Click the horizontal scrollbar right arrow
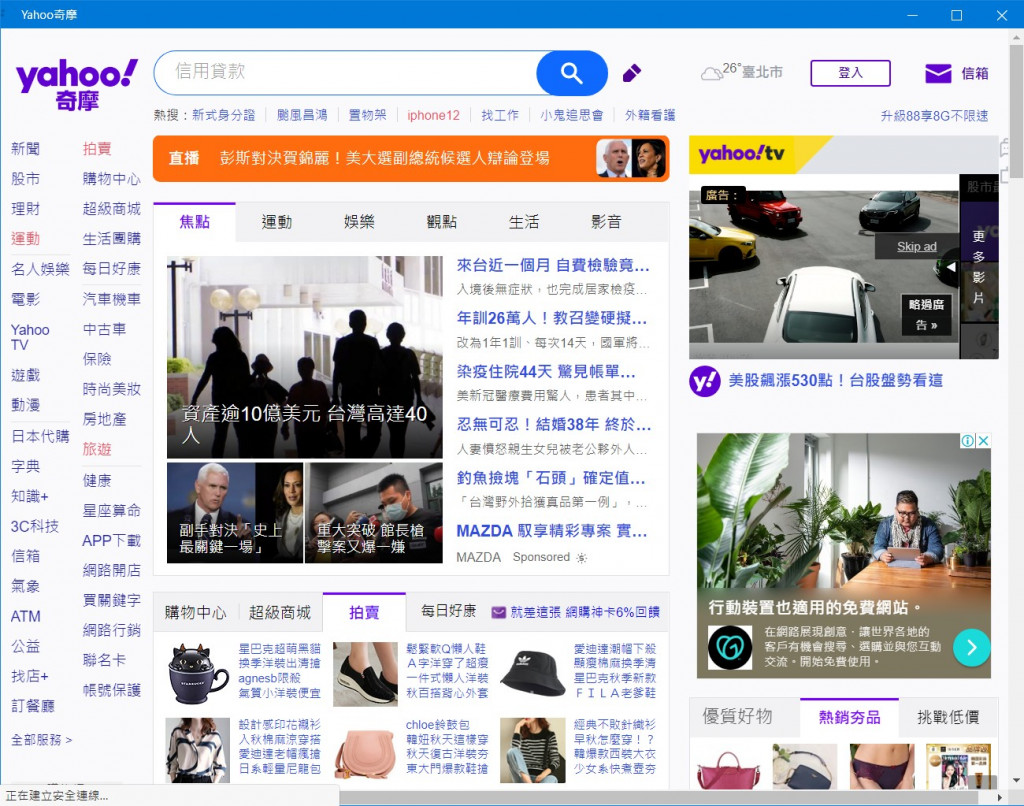 coord(1000,798)
